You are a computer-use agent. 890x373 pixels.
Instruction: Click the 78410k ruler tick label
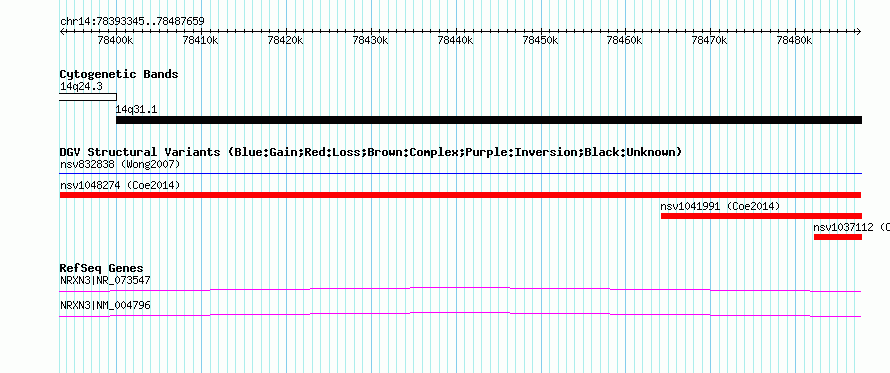pos(201,40)
